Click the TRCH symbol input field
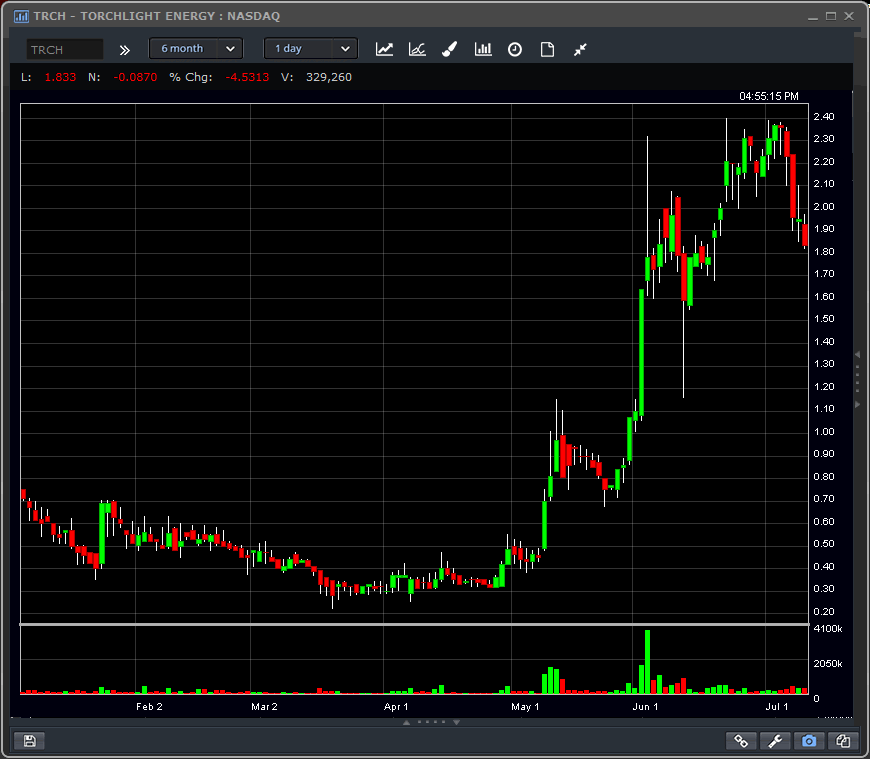The height and width of the screenshot is (759, 870). coord(65,49)
